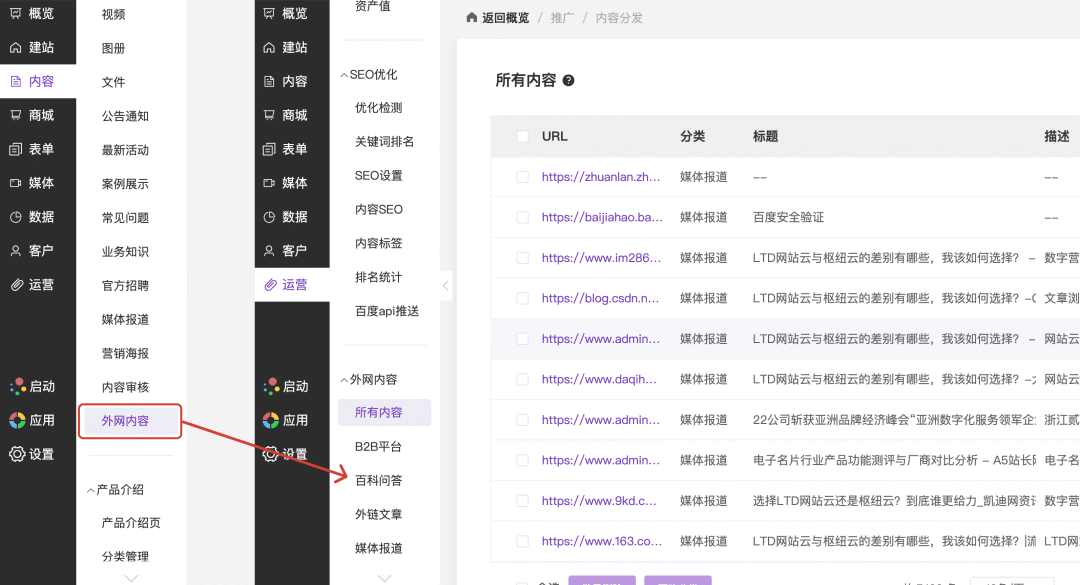
Task: Open the https://www.9kd.c... URL link
Action: click(599, 501)
